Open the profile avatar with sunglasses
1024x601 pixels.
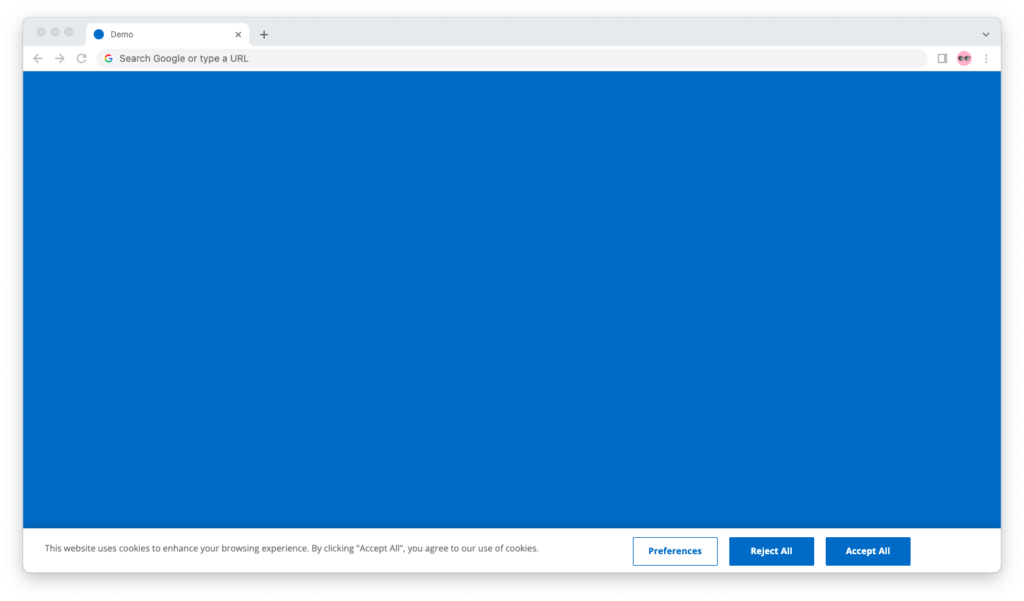pyautogui.click(x=964, y=58)
